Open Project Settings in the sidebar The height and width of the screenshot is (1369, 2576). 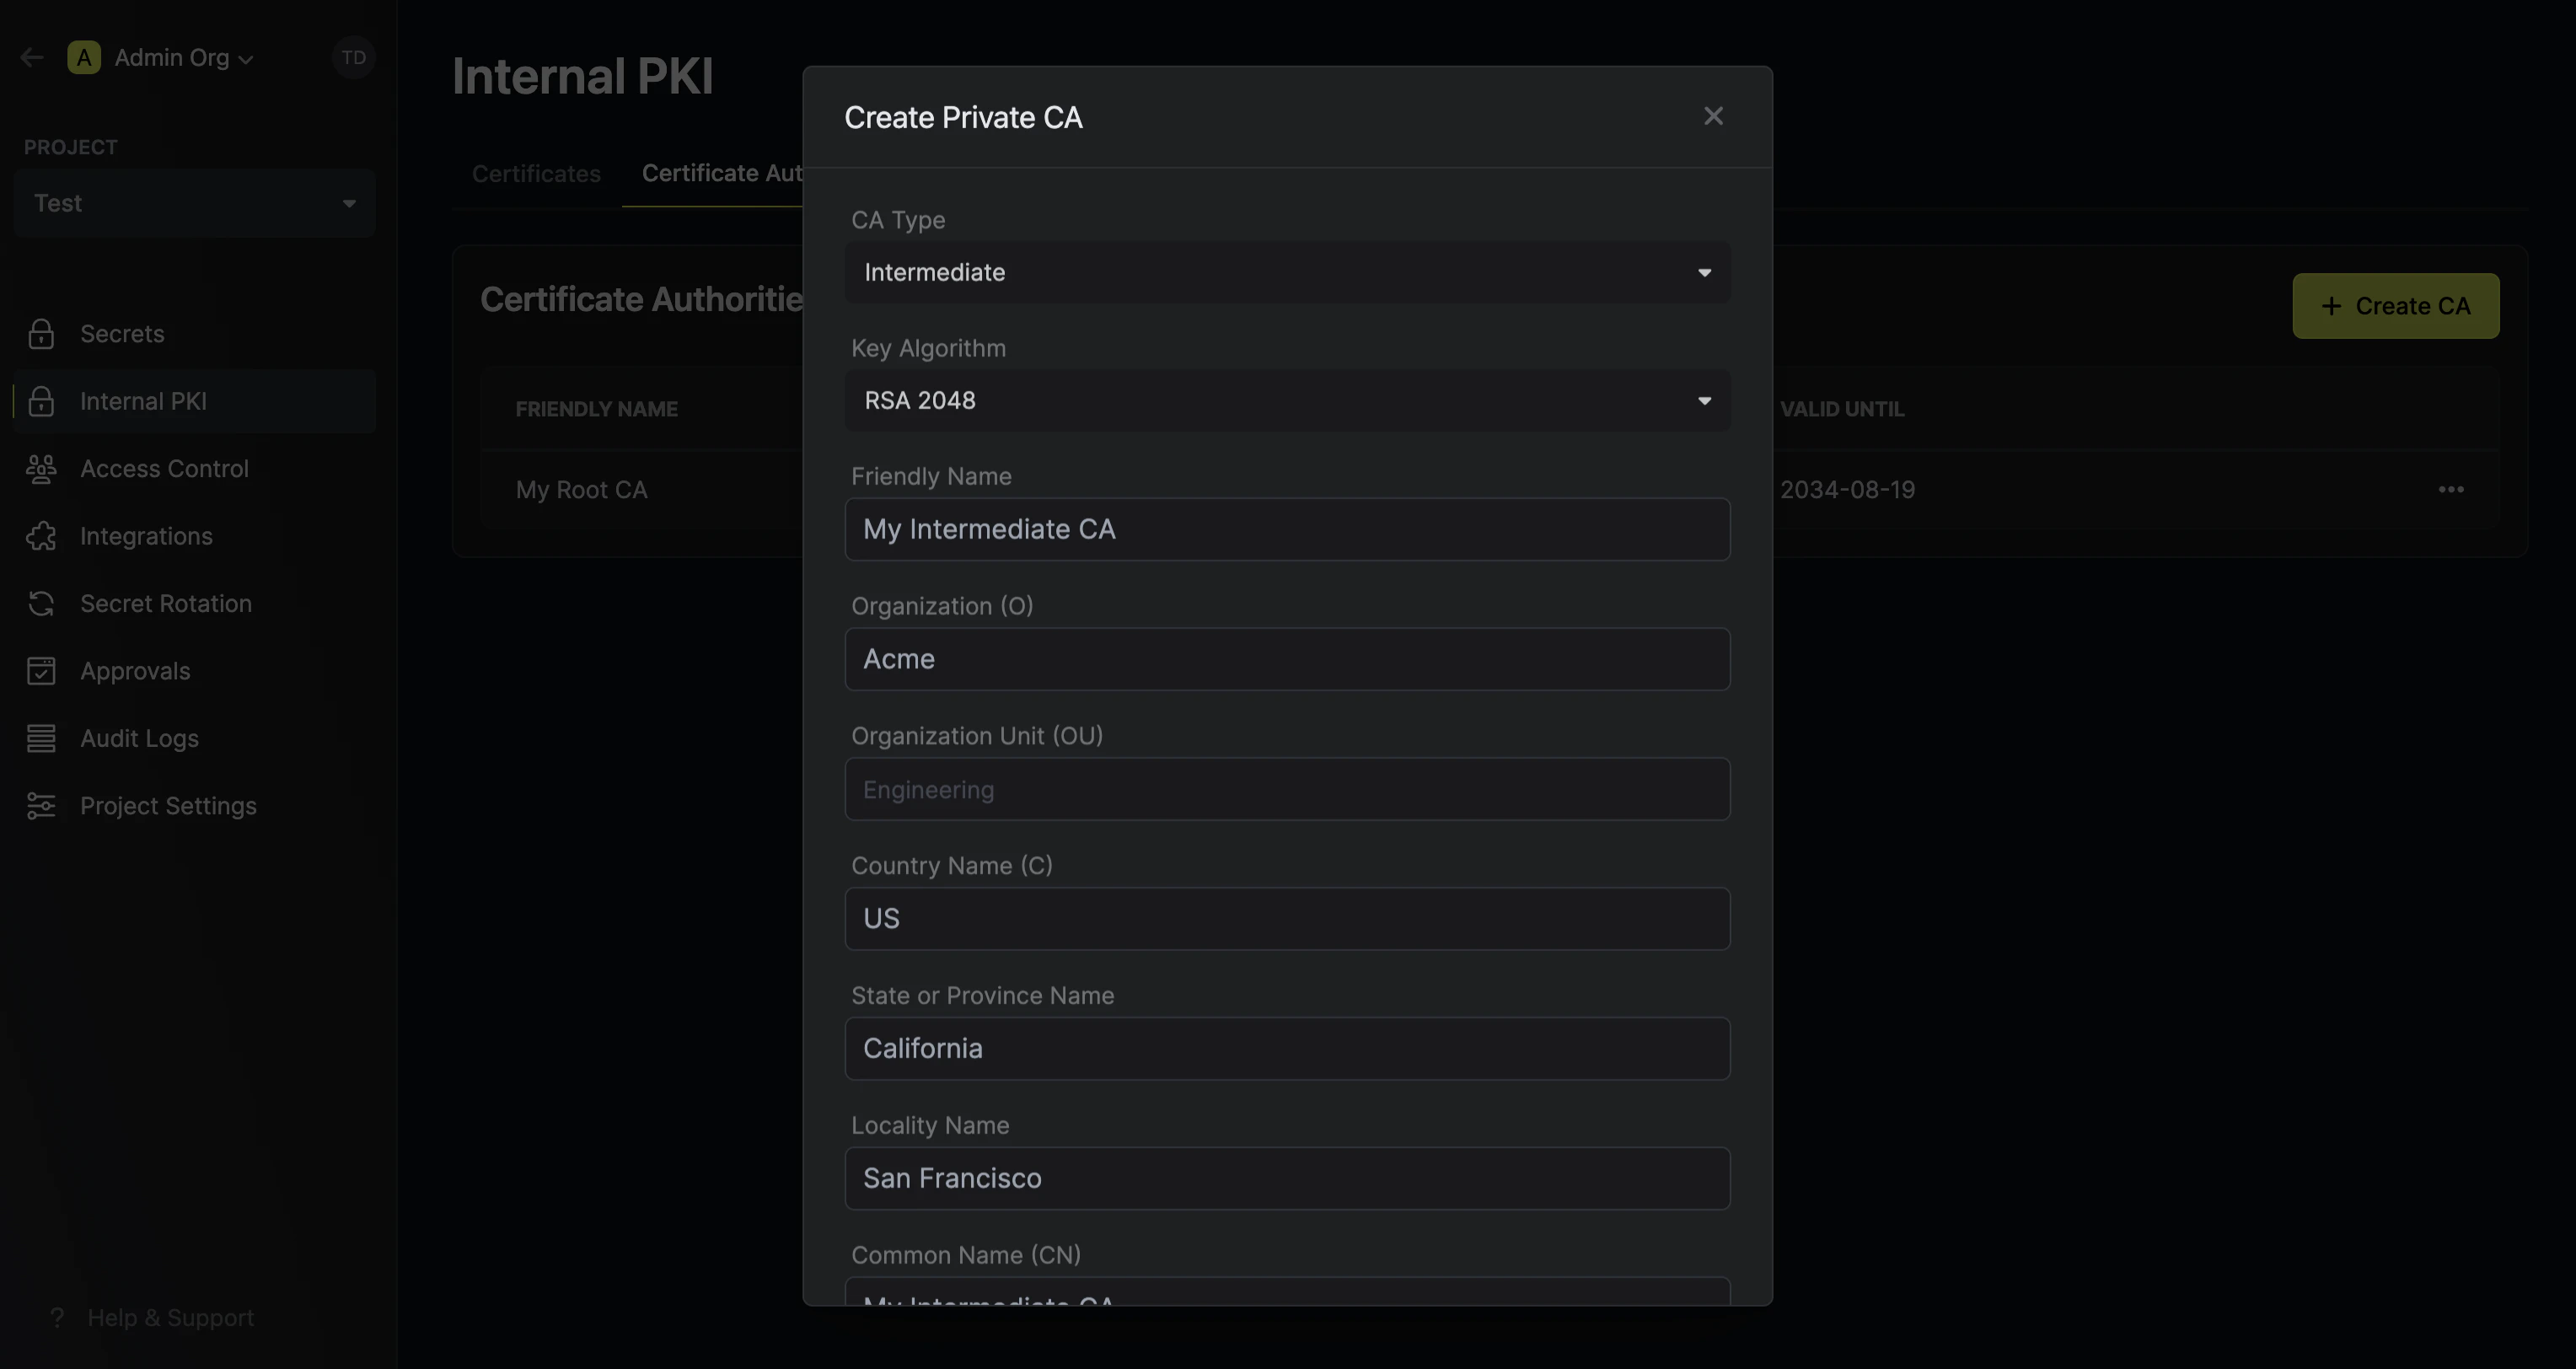pyautogui.click(x=195, y=806)
